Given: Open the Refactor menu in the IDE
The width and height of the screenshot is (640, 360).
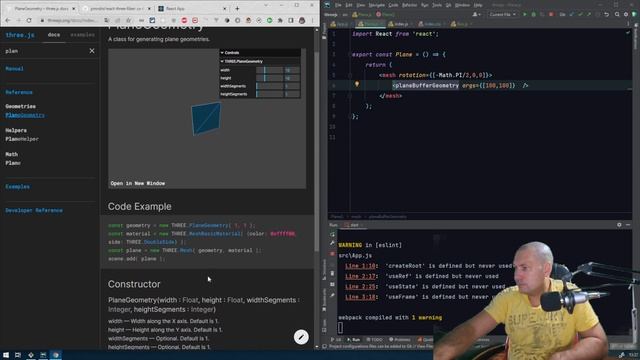Looking at the screenshot, I should click(x=410, y=5).
